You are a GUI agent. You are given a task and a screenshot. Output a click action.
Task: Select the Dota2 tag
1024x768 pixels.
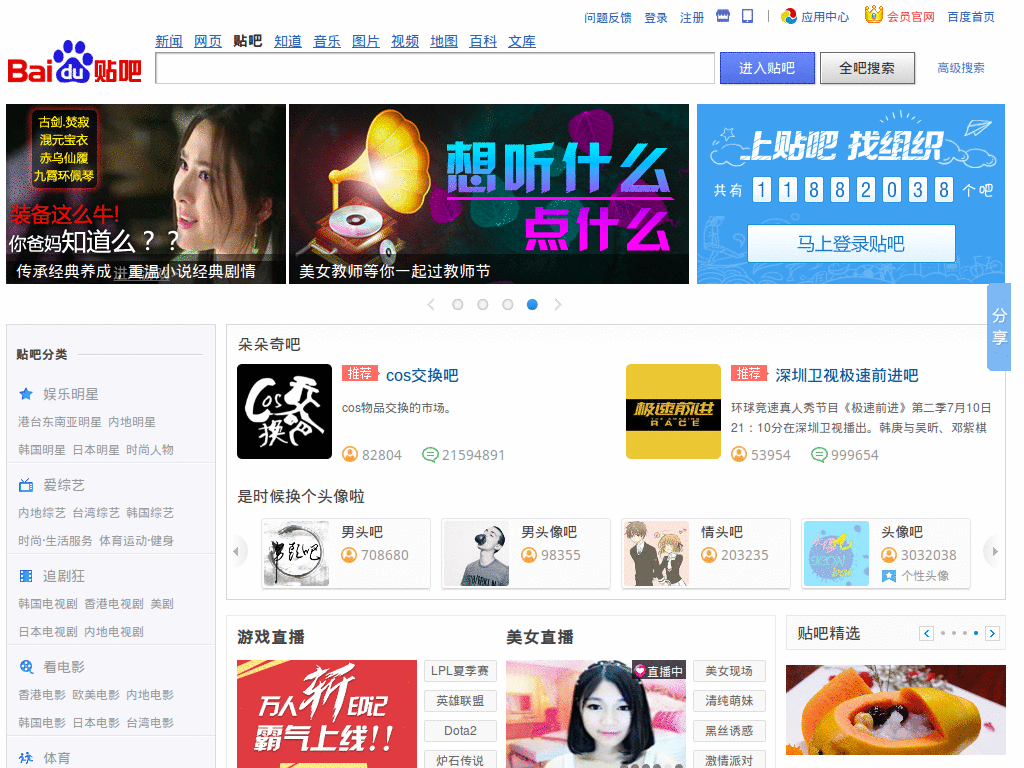pyautogui.click(x=460, y=731)
